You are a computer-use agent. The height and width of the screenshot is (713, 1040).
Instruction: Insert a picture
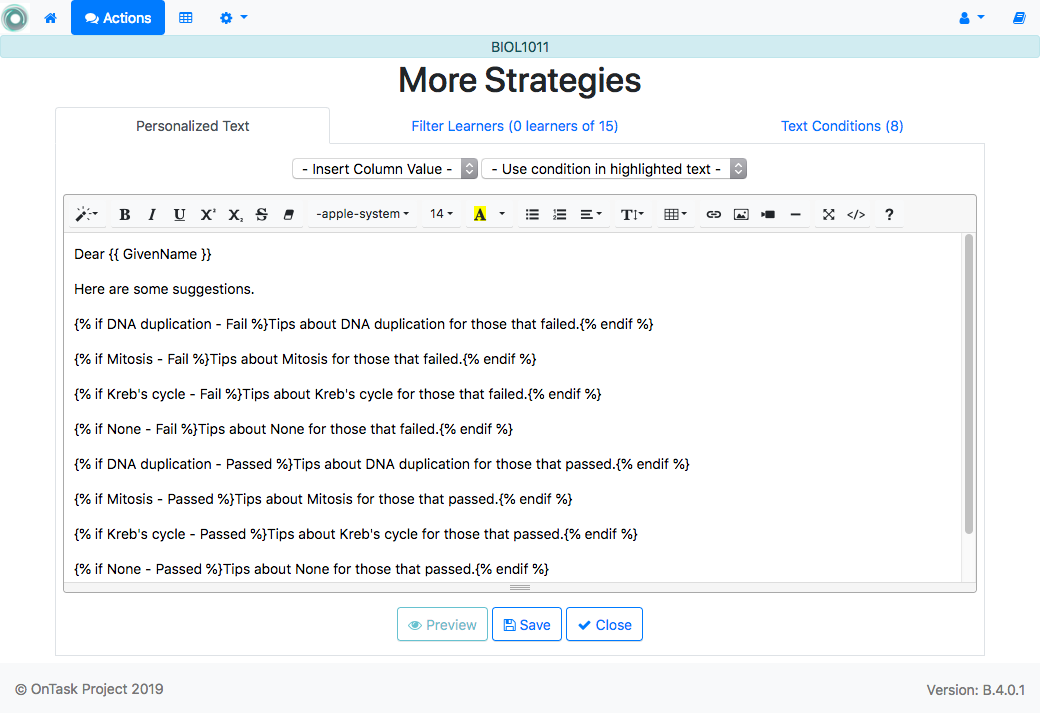(x=741, y=214)
